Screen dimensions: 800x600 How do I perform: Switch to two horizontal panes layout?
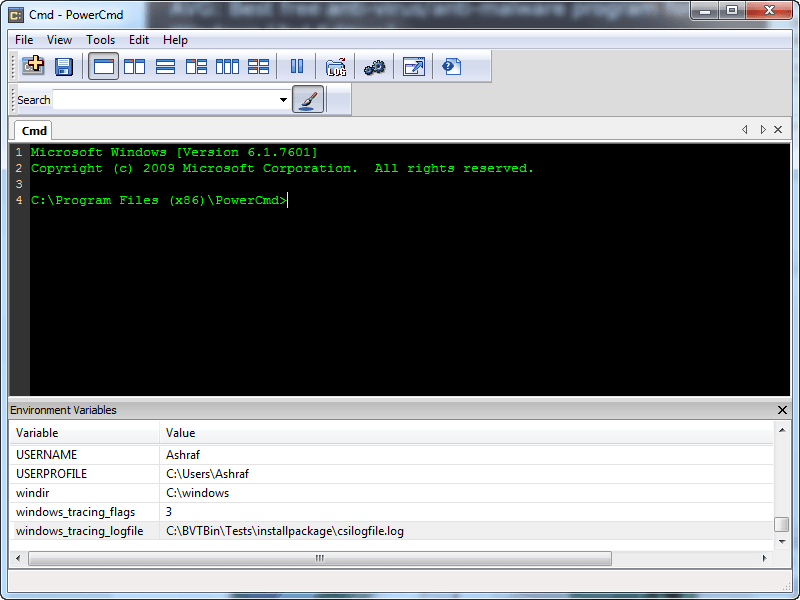point(166,67)
